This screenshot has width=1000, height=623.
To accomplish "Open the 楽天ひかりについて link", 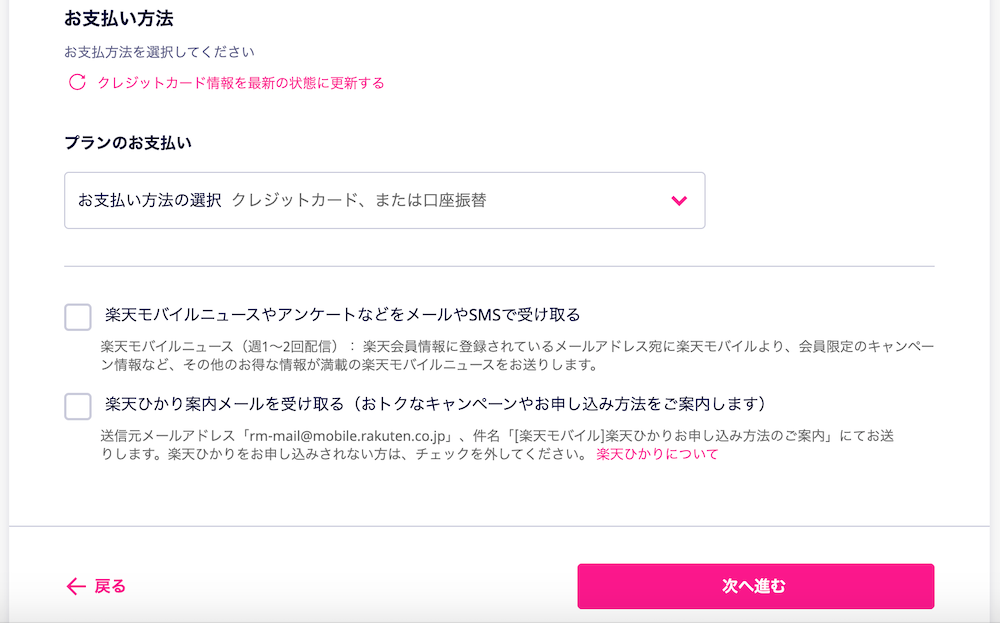I will tap(657, 454).
